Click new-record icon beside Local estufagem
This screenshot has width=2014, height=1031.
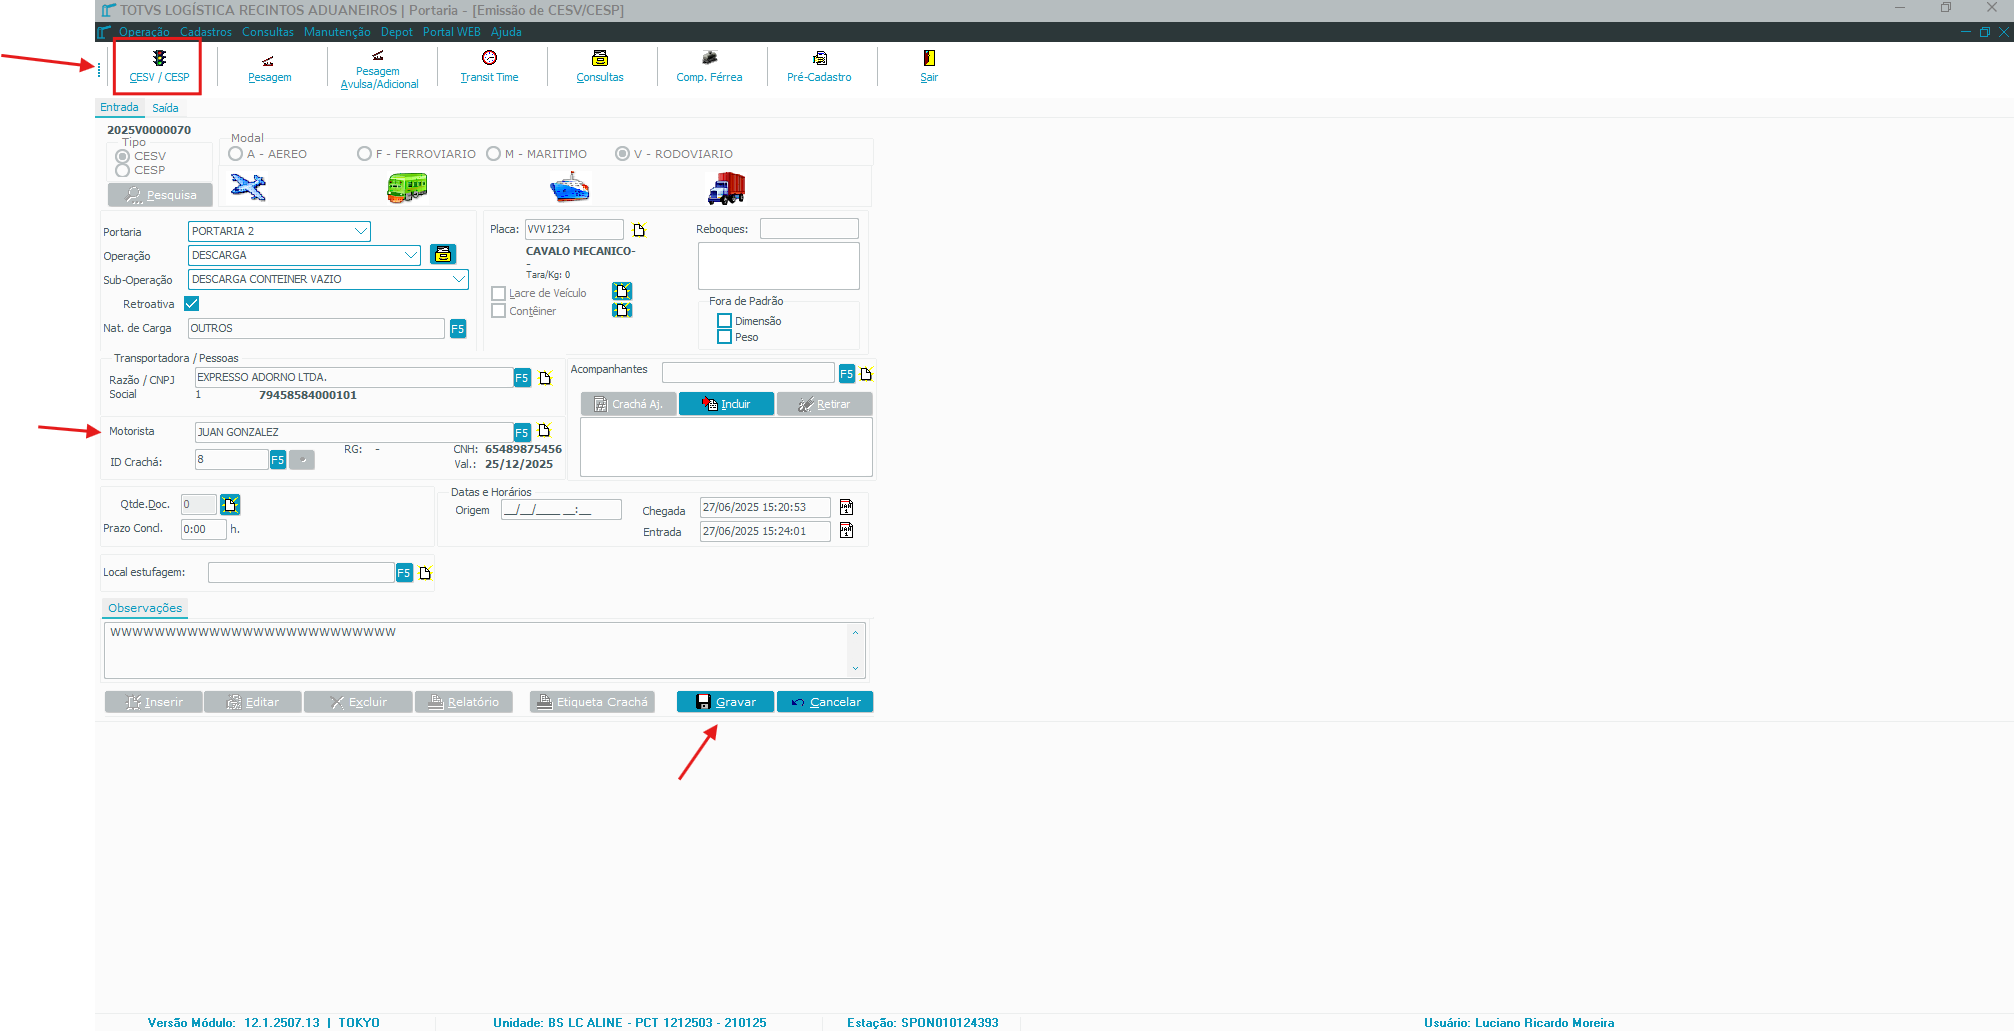(425, 573)
